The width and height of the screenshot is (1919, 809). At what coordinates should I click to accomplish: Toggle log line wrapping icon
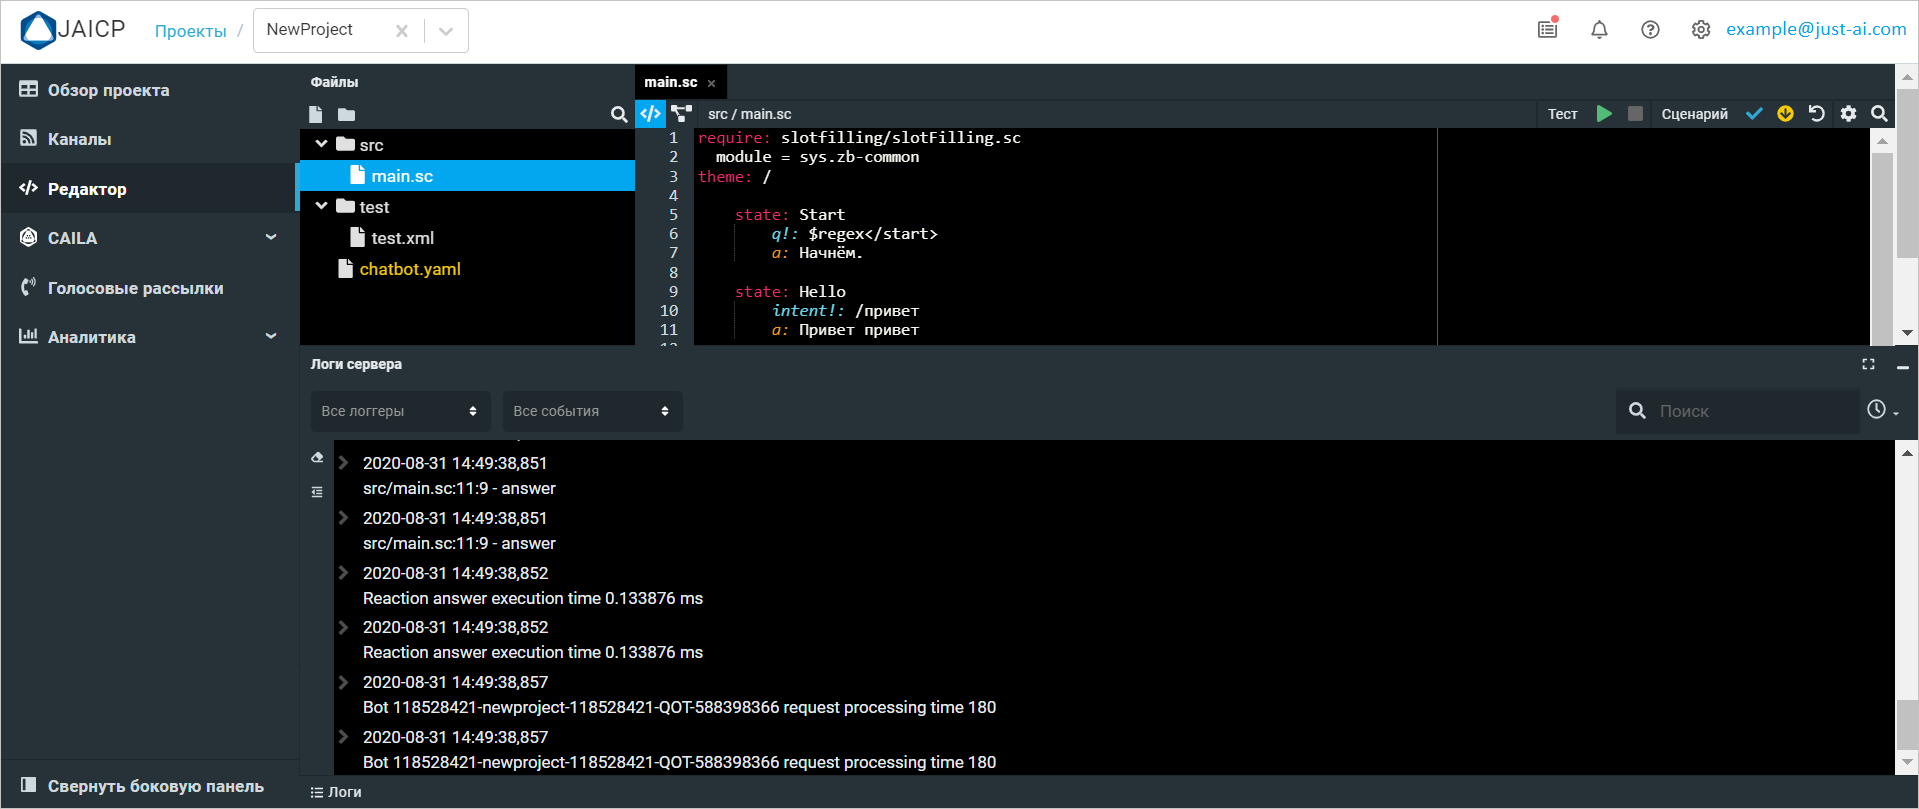[x=317, y=492]
